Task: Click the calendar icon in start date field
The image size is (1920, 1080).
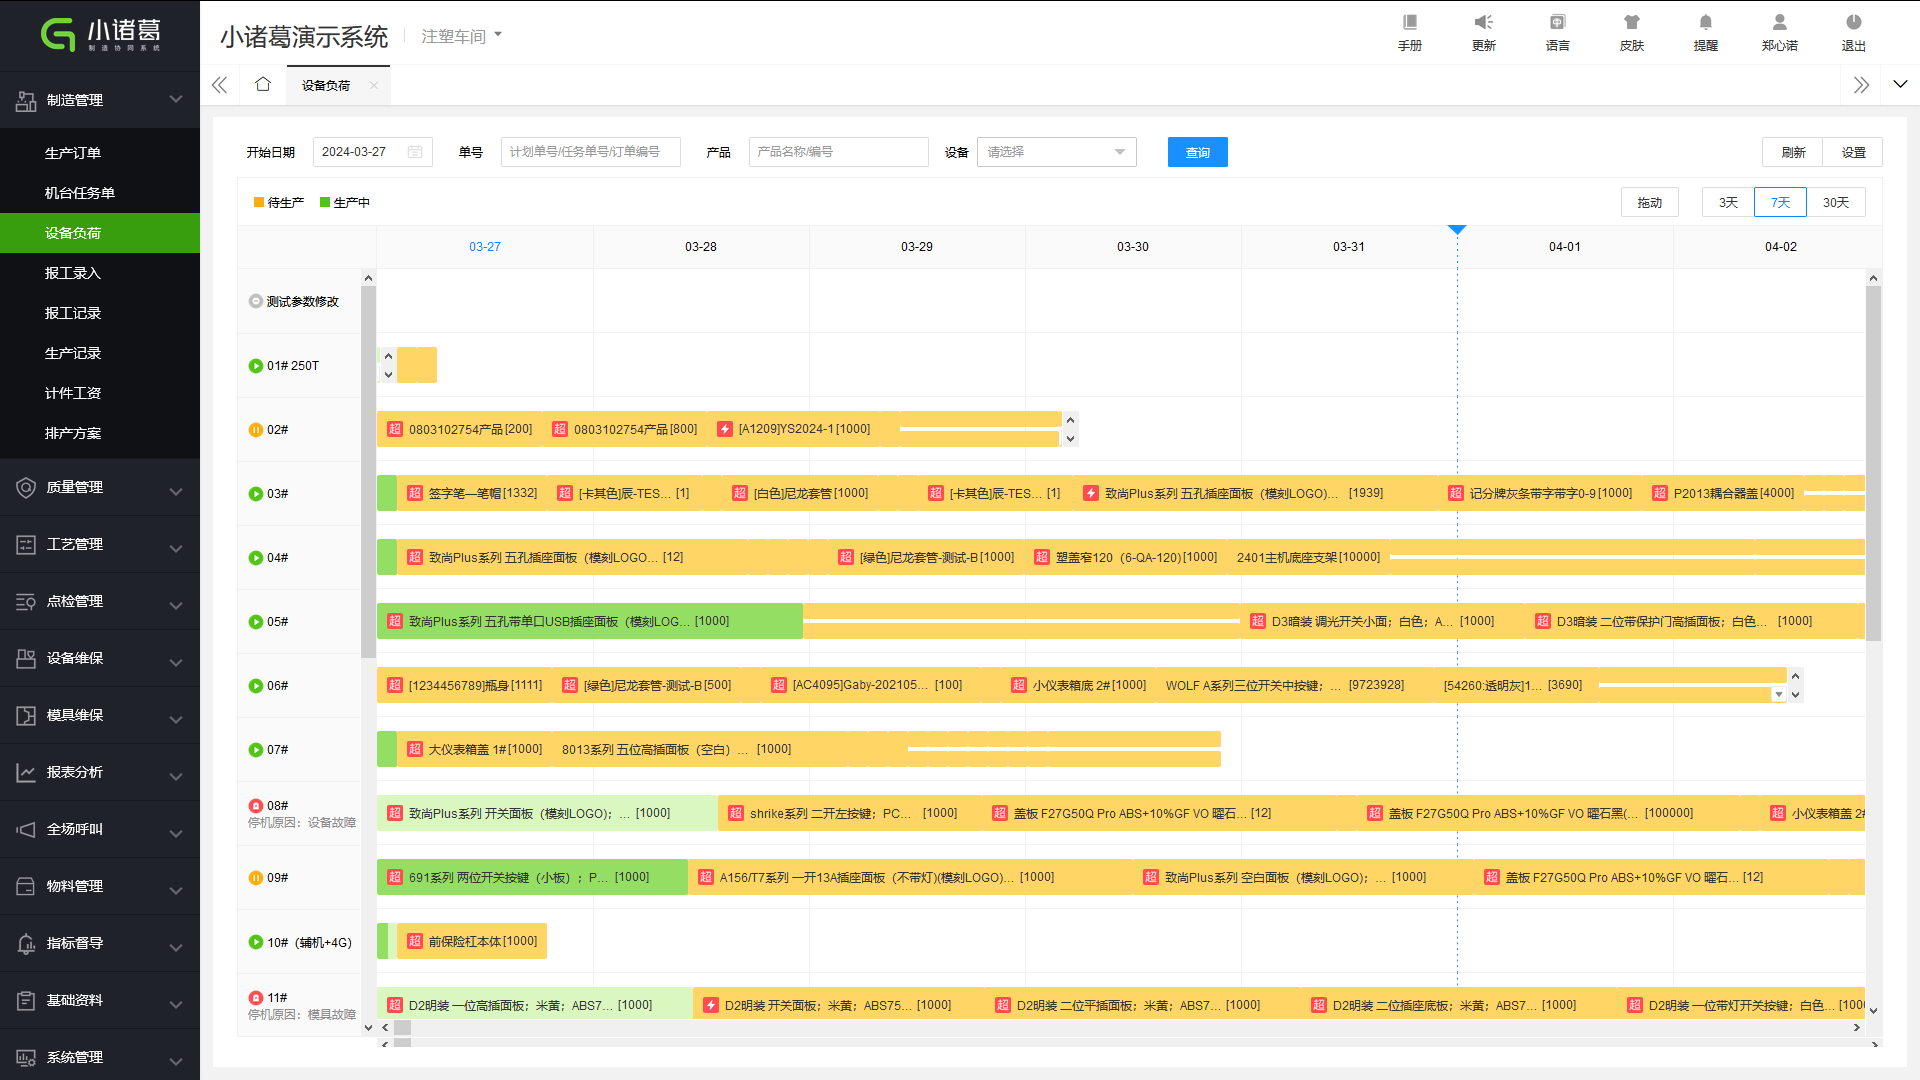Action: (415, 152)
